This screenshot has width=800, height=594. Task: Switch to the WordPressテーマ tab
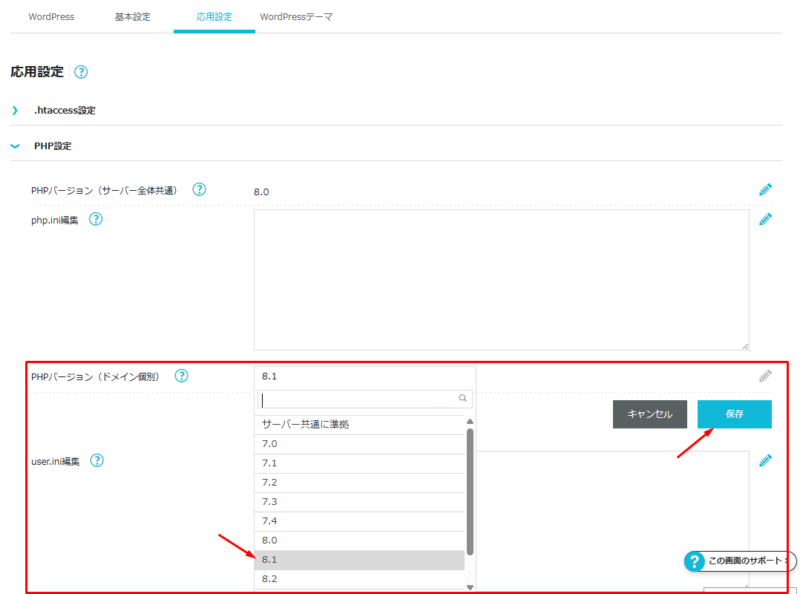pos(296,17)
